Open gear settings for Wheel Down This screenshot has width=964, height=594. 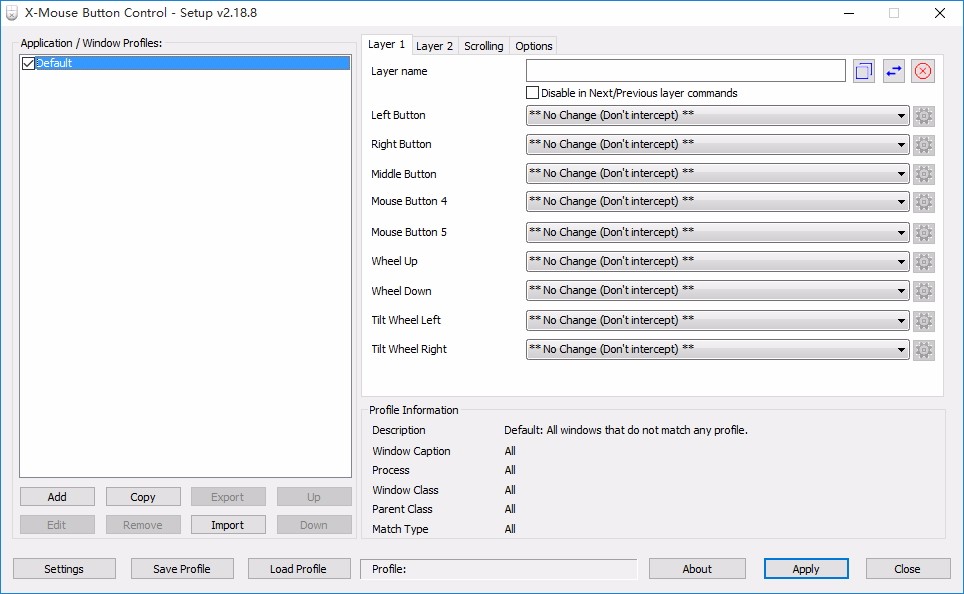click(x=923, y=291)
